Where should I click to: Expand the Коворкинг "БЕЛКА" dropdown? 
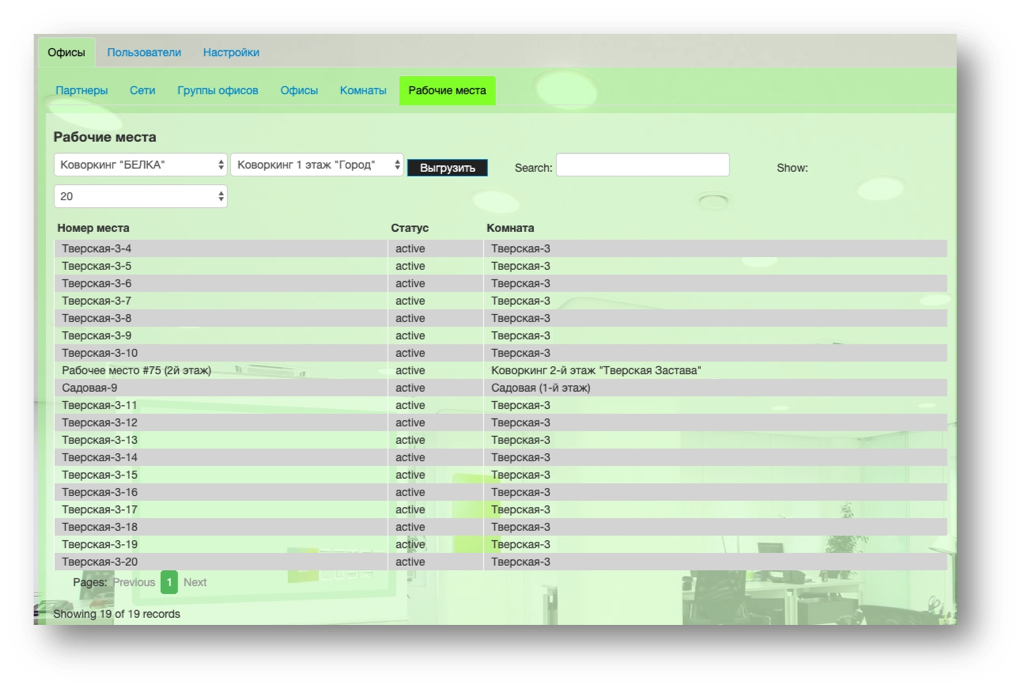(x=140, y=164)
